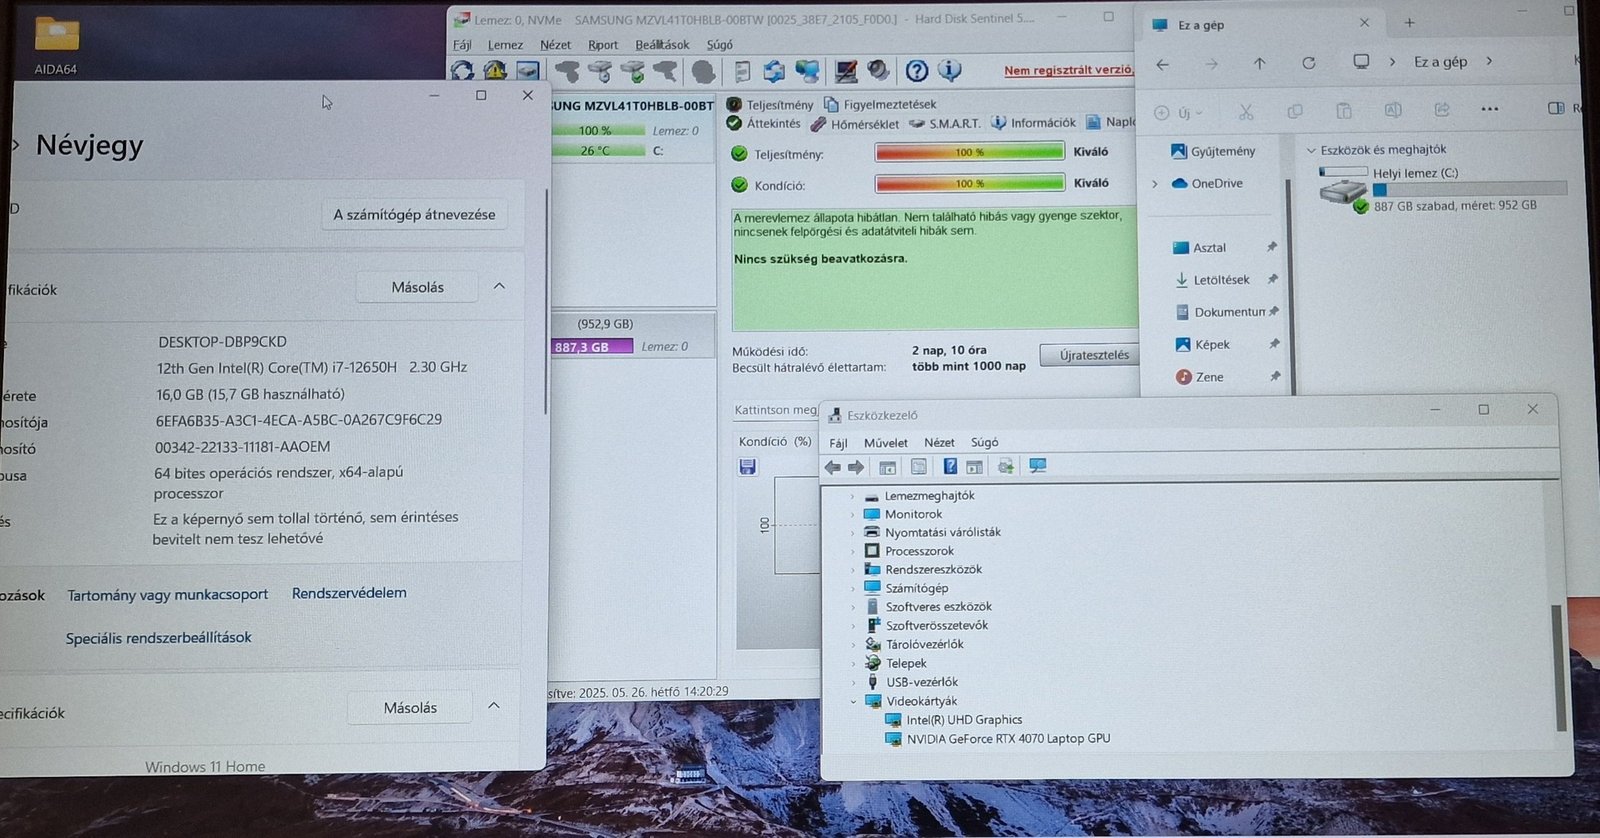Click the A számítógép átnevezése button
The width and height of the screenshot is (1600, 838).
click(414, 215)
